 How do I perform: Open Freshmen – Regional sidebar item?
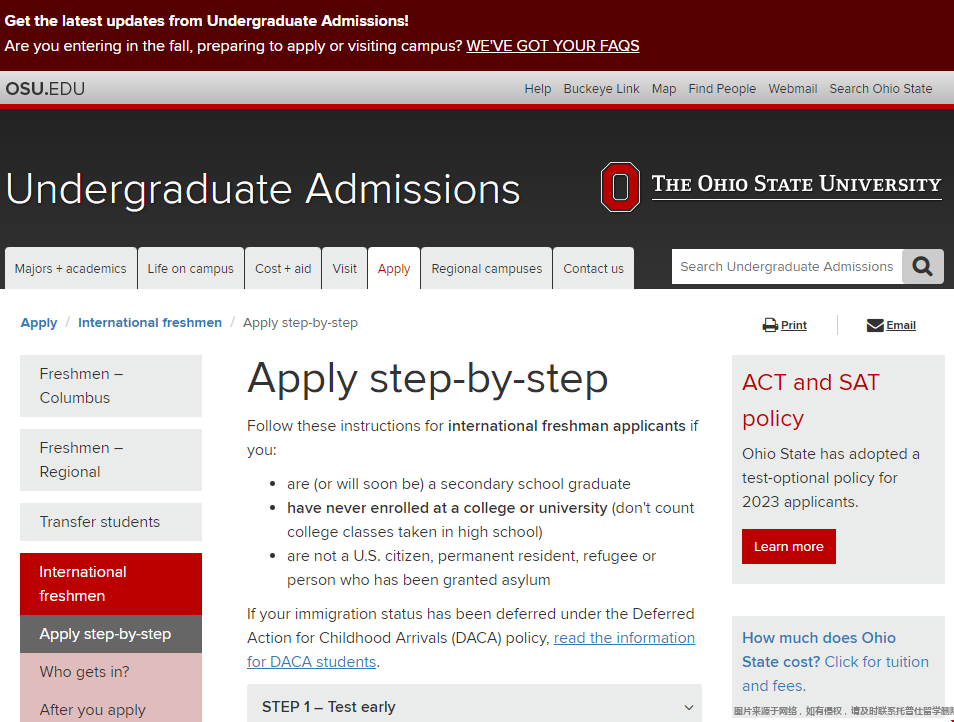[111, 460]
